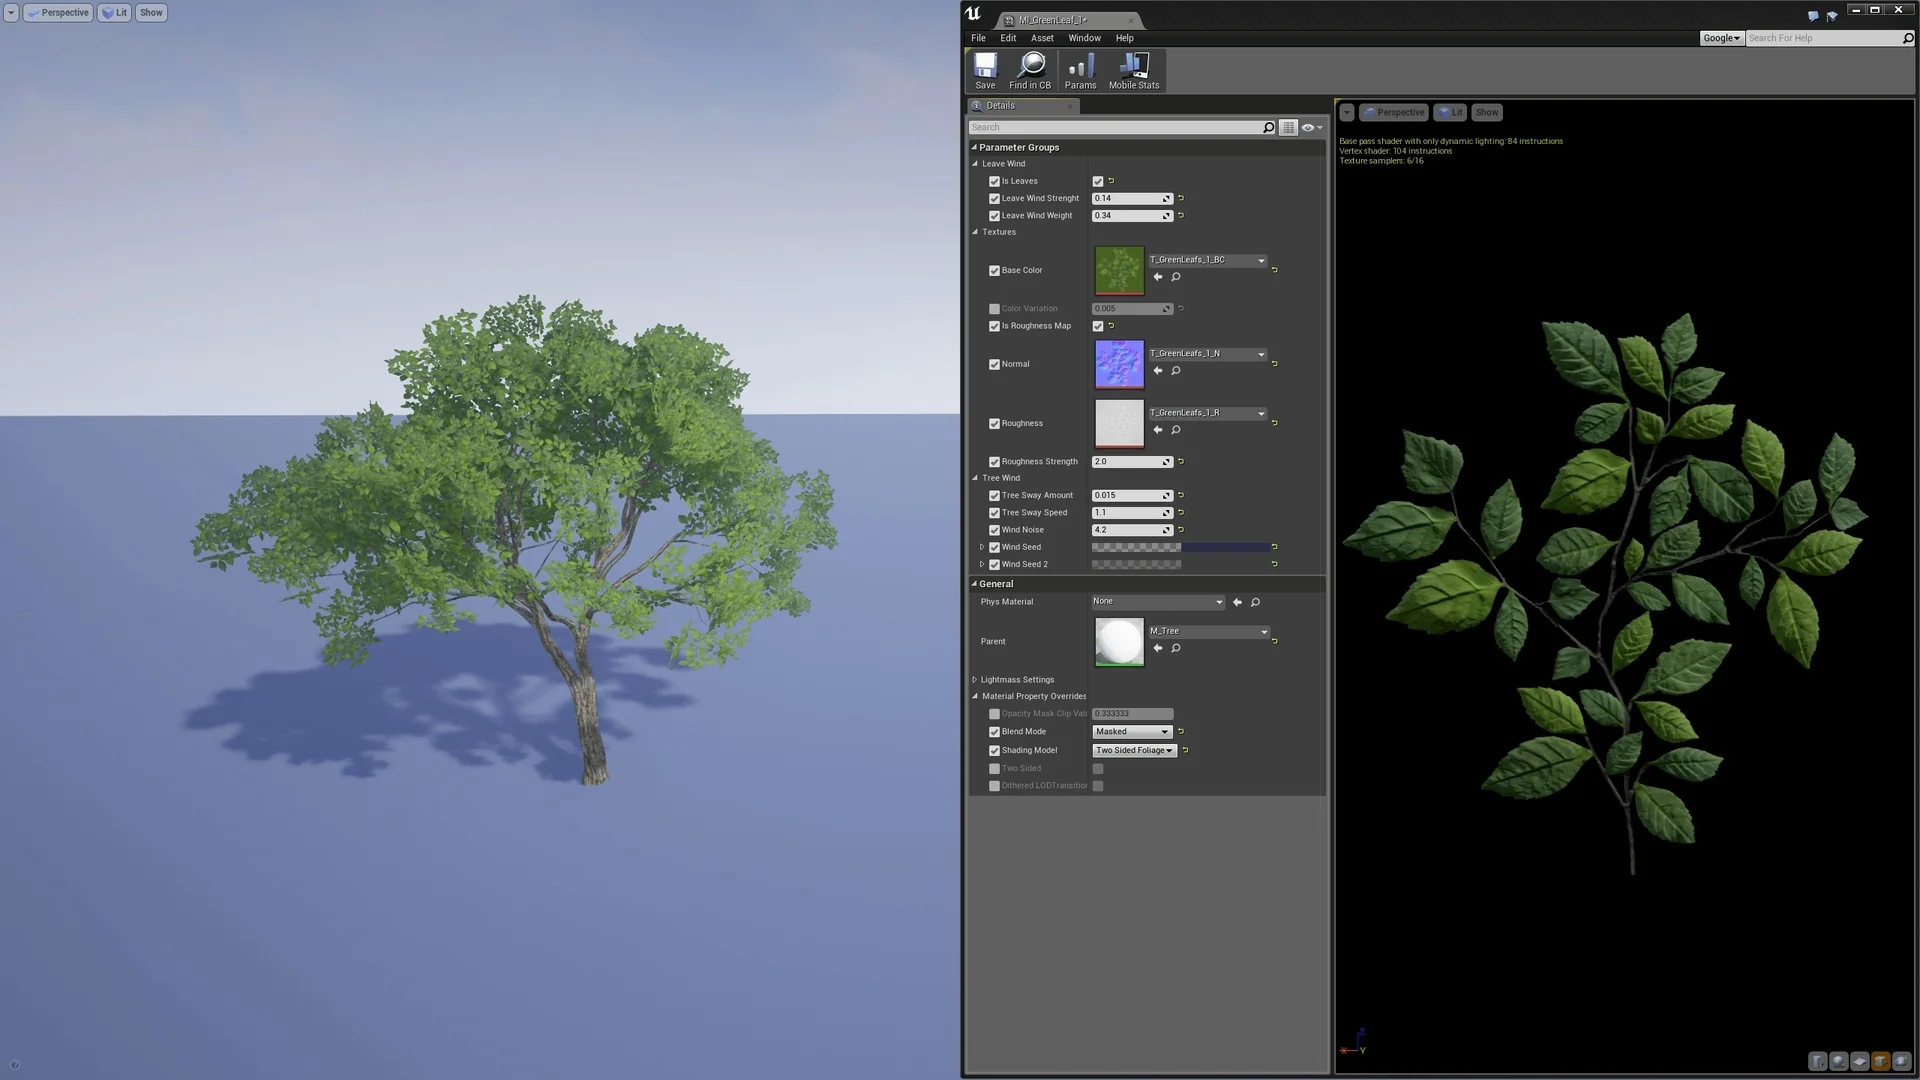Viewport: 1920px width, 1080px height.
Task: Expand the Lightmass Settings section
Action: [975, 680]
